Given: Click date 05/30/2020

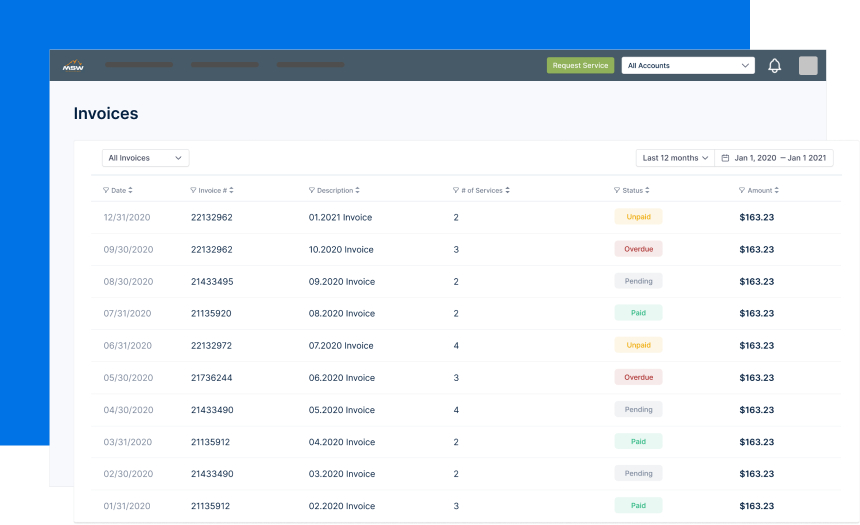Looking at the screenshot, I should pos(128,378).
